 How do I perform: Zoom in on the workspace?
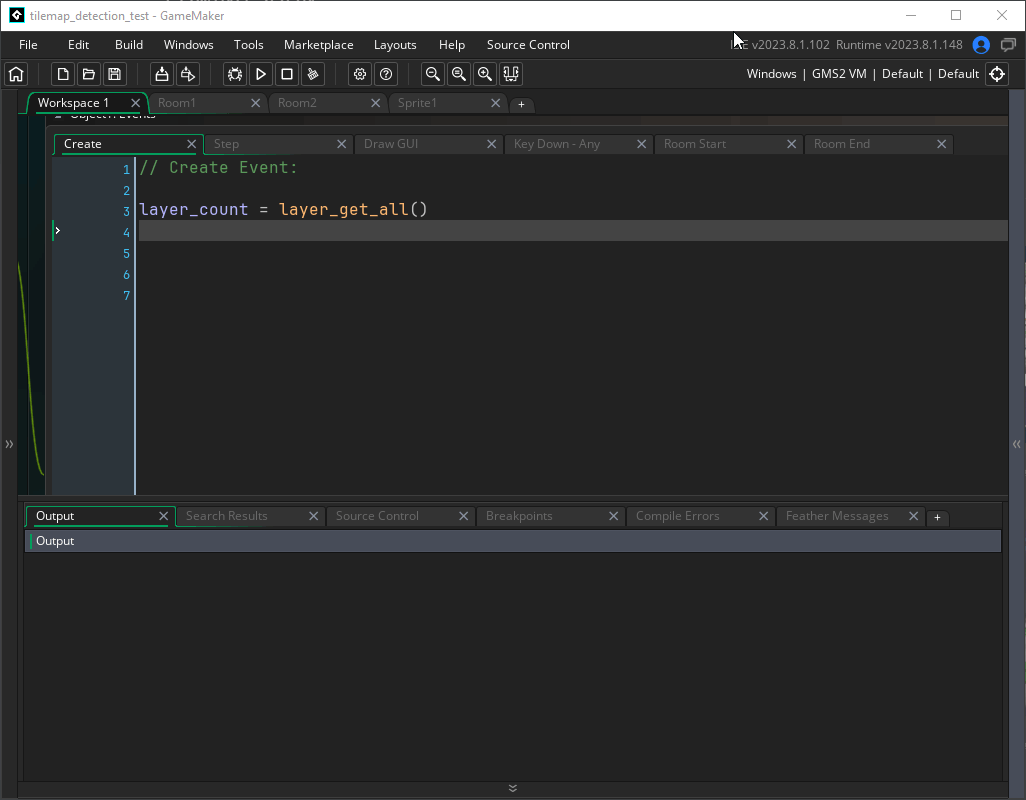pos(485,74)
